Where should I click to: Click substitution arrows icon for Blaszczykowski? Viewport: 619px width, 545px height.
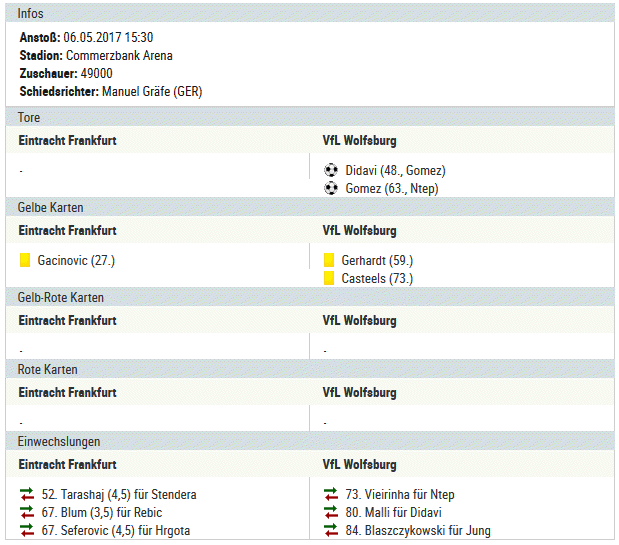[x=331, y=530]
